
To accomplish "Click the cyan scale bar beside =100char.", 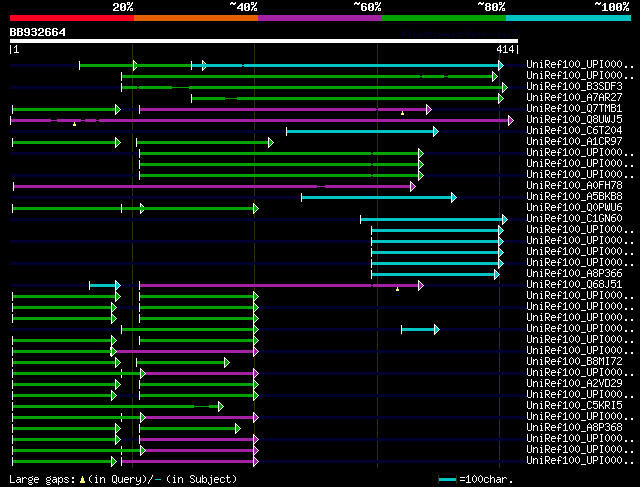I will (447, 480).
